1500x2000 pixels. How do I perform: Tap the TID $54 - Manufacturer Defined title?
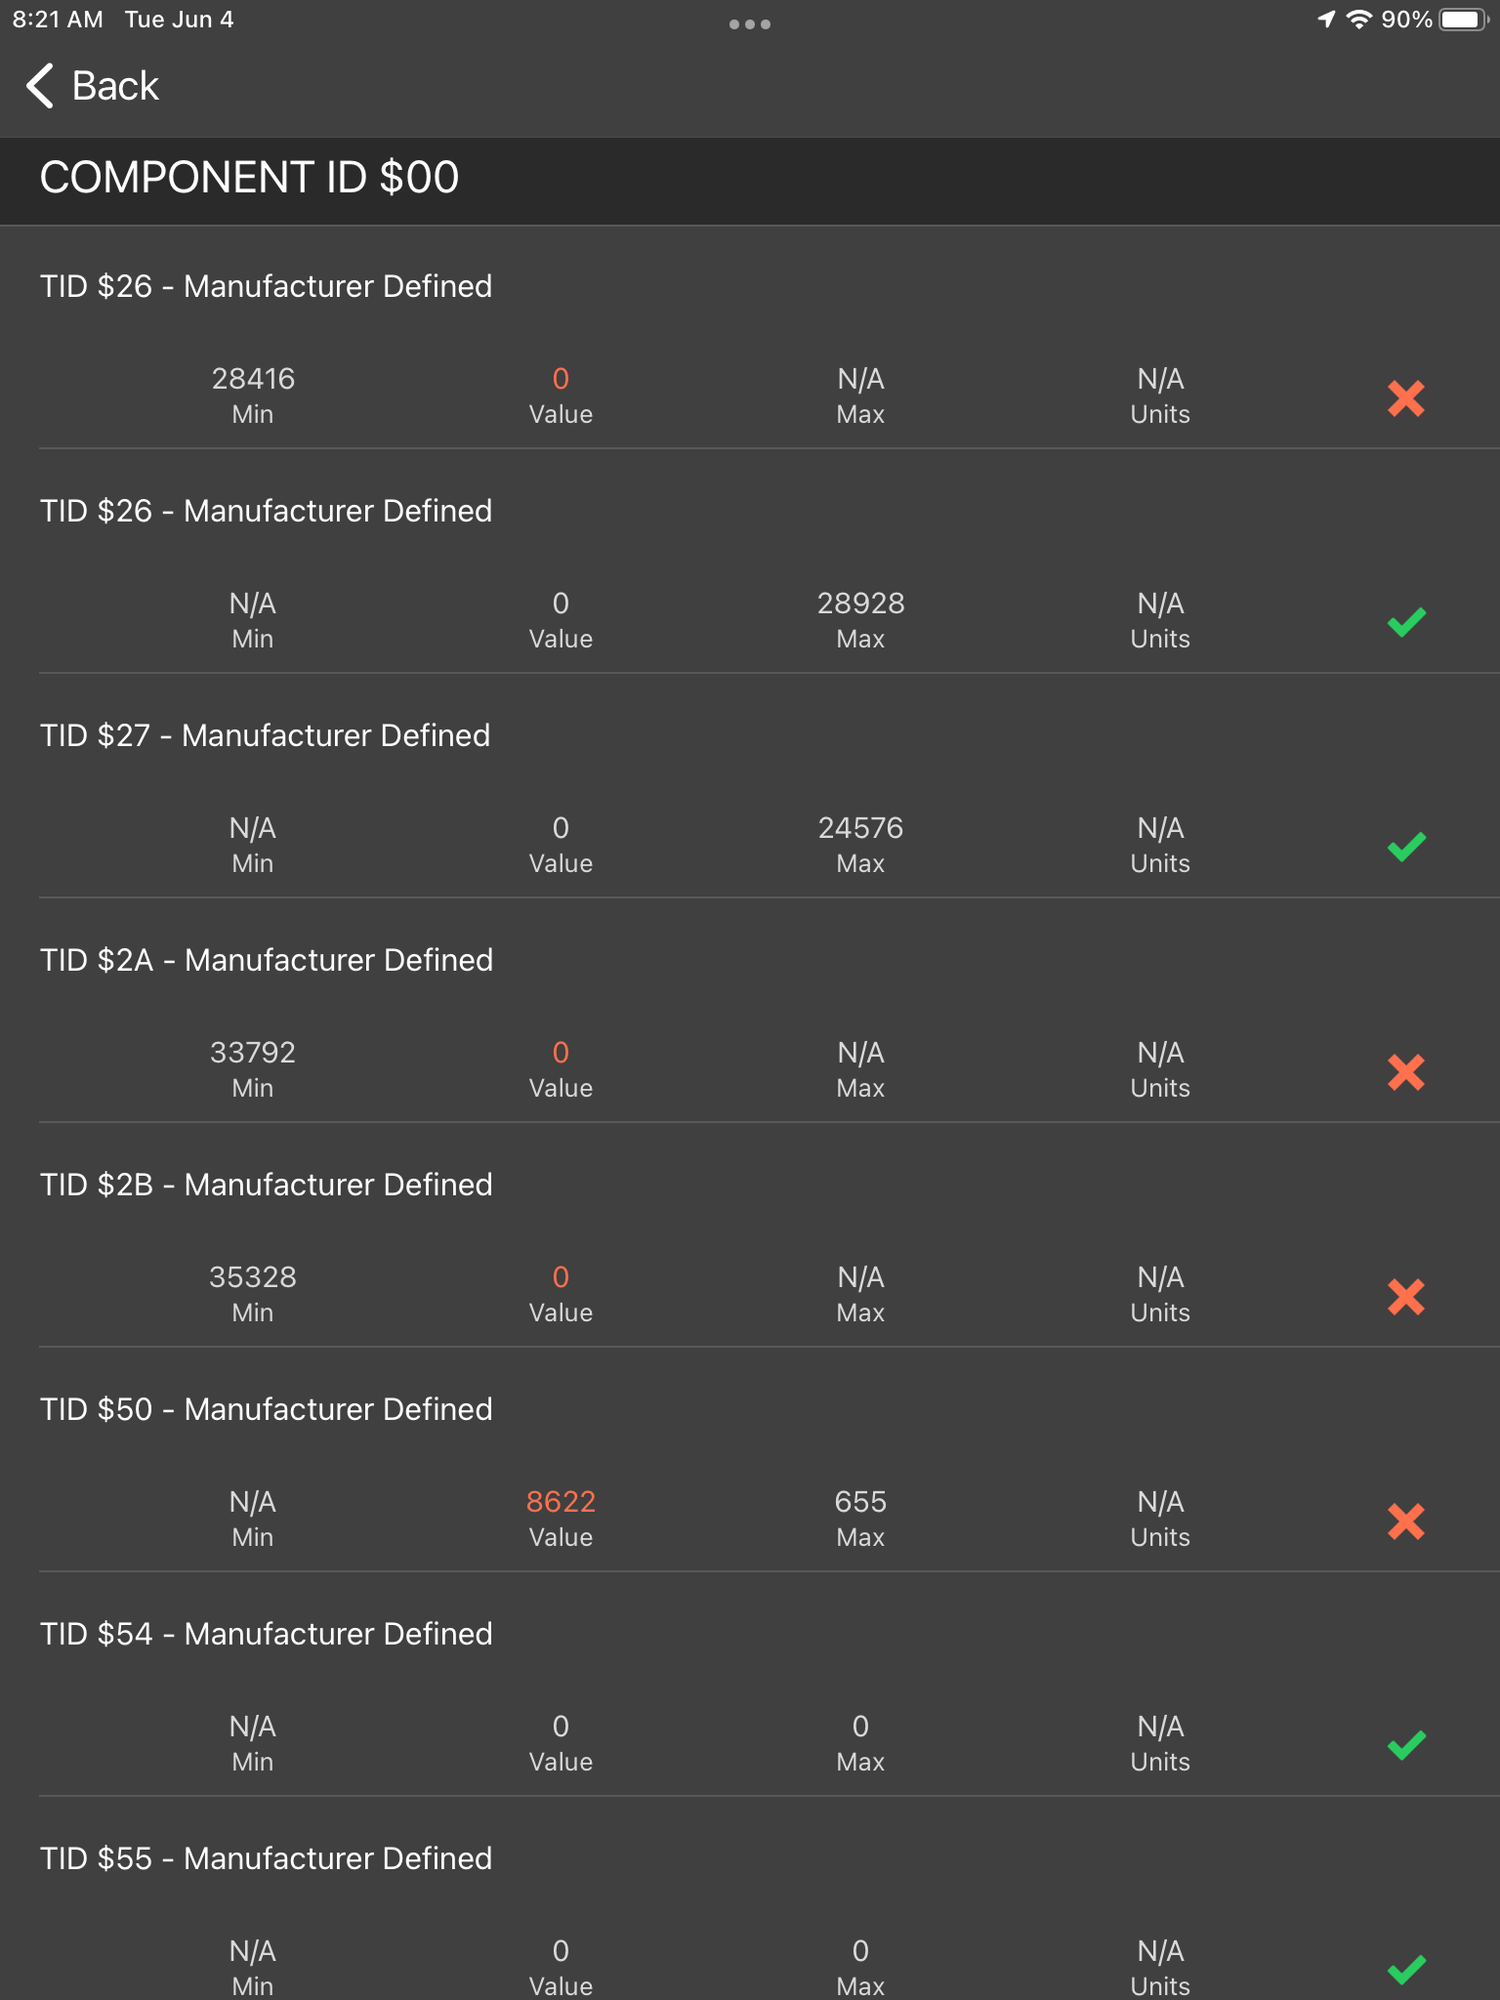[266, 1634]
